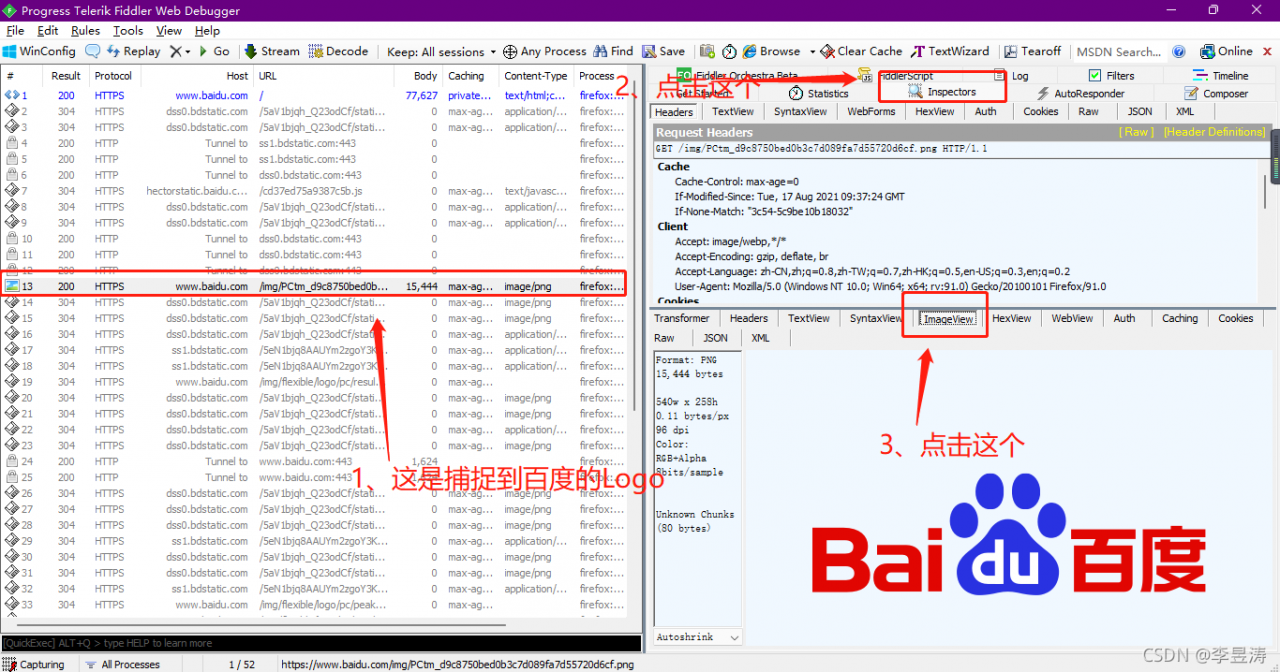Select the response WebView tab
The image size is (1280, 672).
(x=1072, y=319)
